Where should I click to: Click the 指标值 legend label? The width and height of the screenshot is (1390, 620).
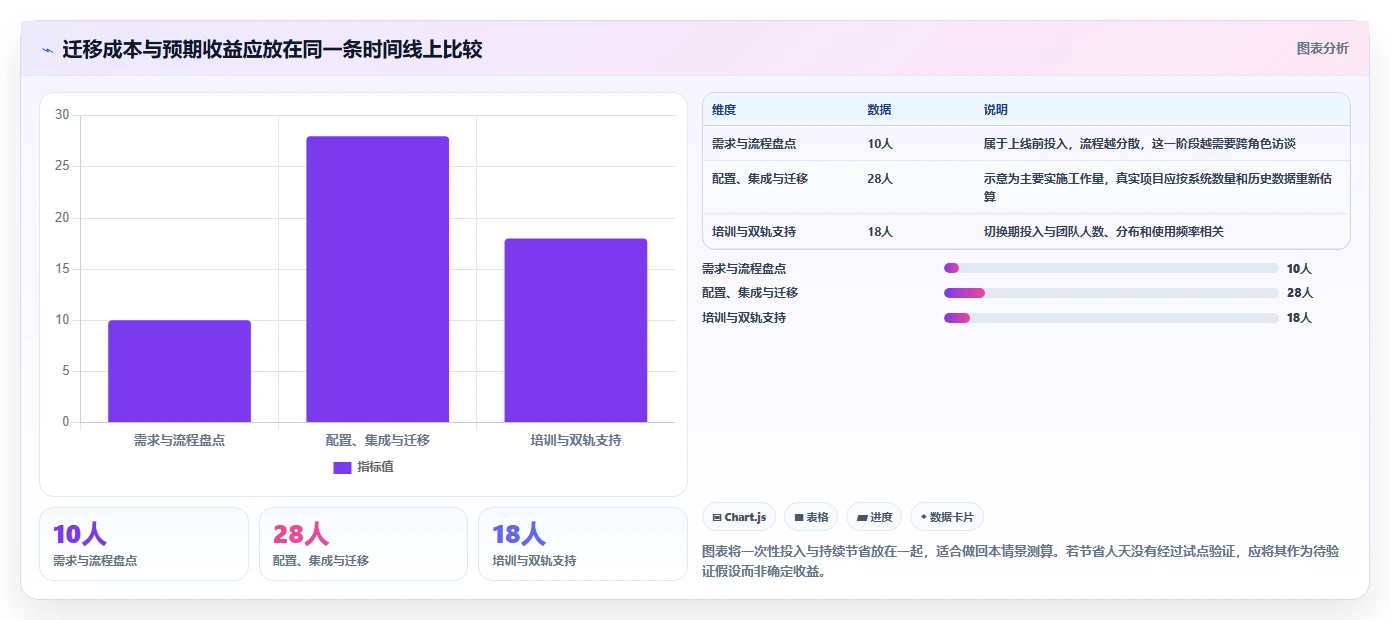point(375,467)
